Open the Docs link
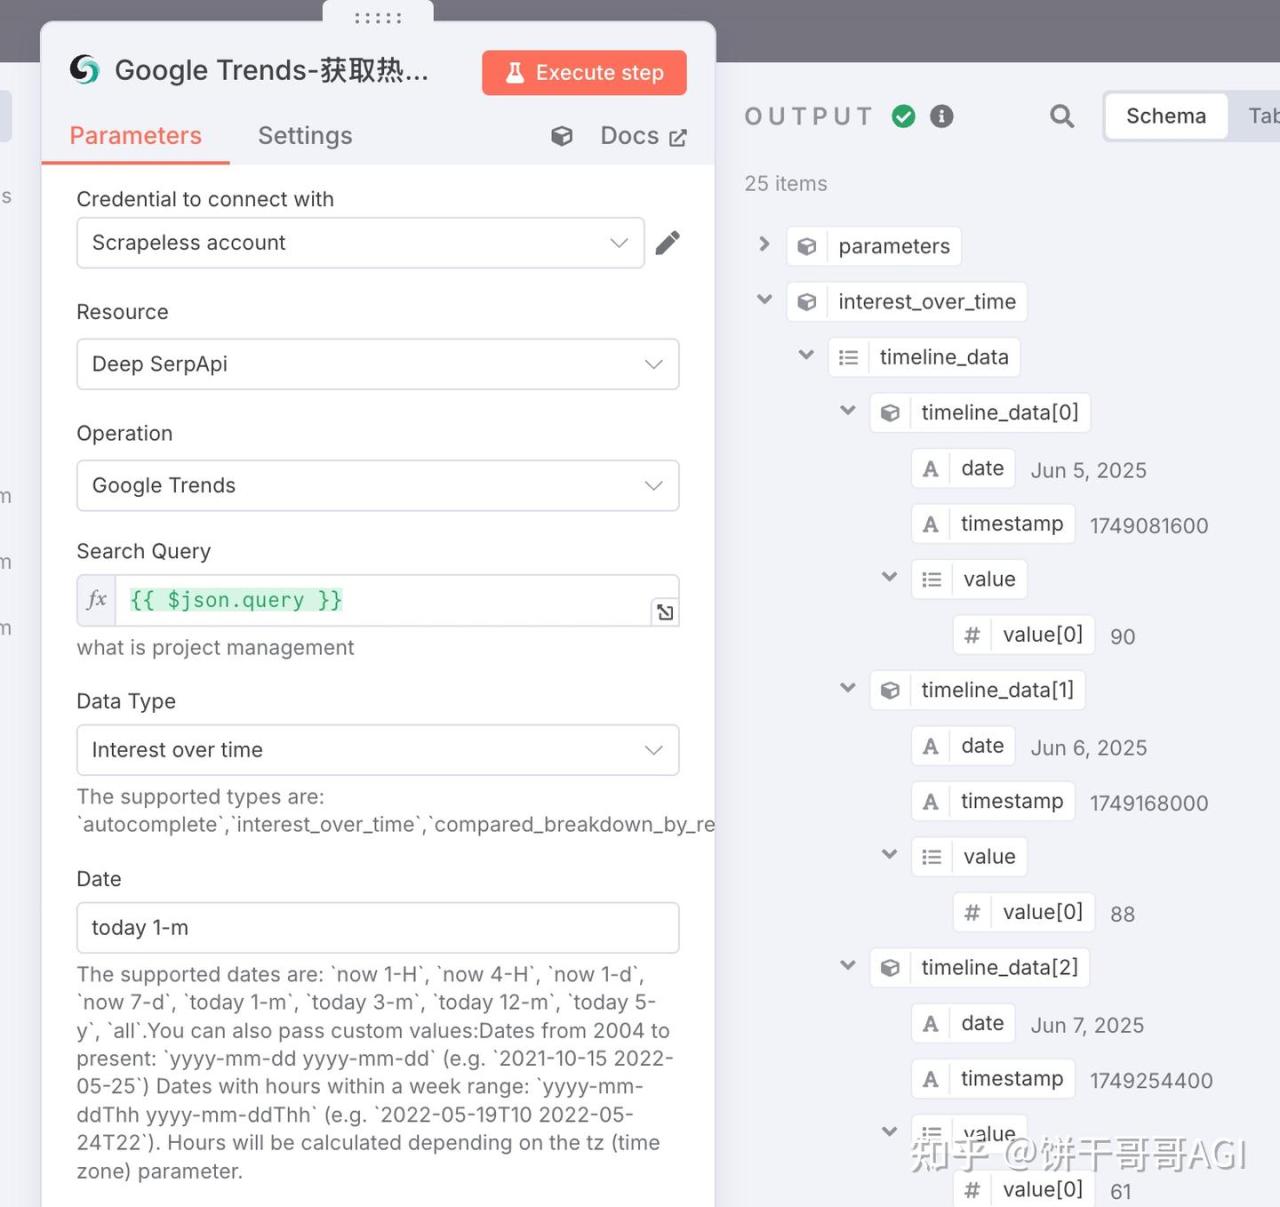This screenshot has height=1207, width=1280. point(643,136)
